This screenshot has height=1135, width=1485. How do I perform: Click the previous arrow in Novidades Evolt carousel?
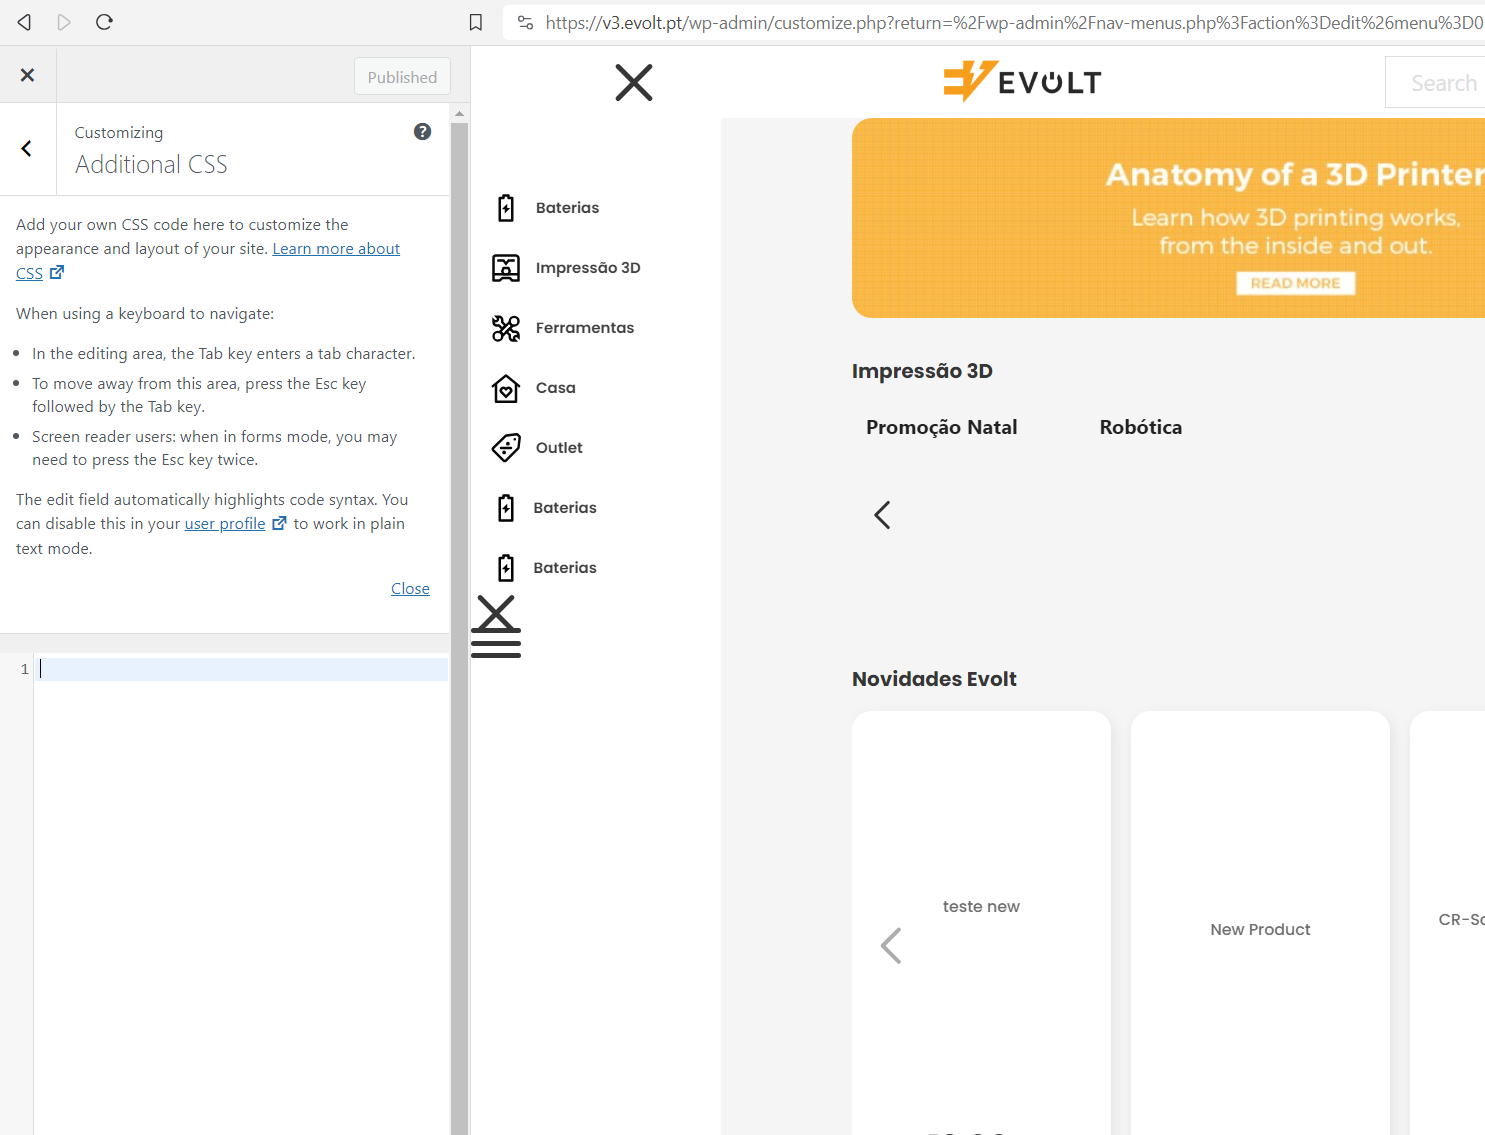click(x=891, y=945)
